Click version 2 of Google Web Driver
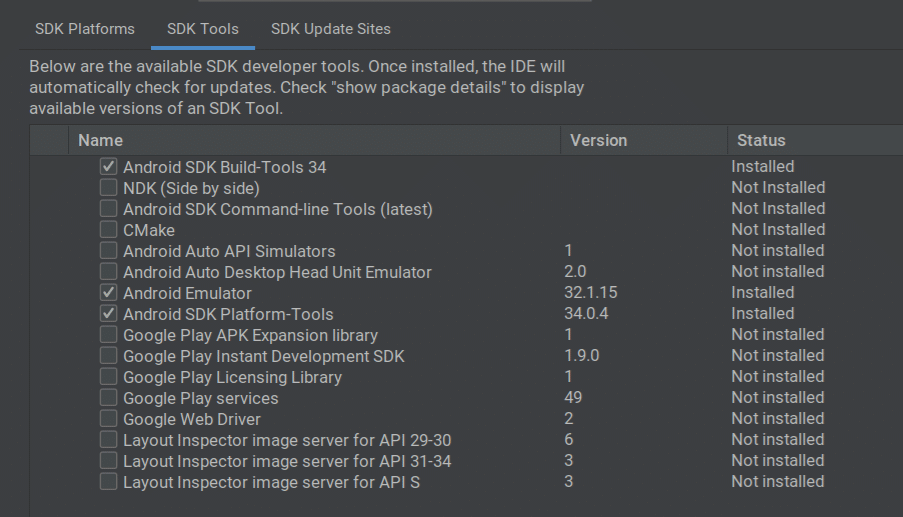 click(x=568, y=419)
